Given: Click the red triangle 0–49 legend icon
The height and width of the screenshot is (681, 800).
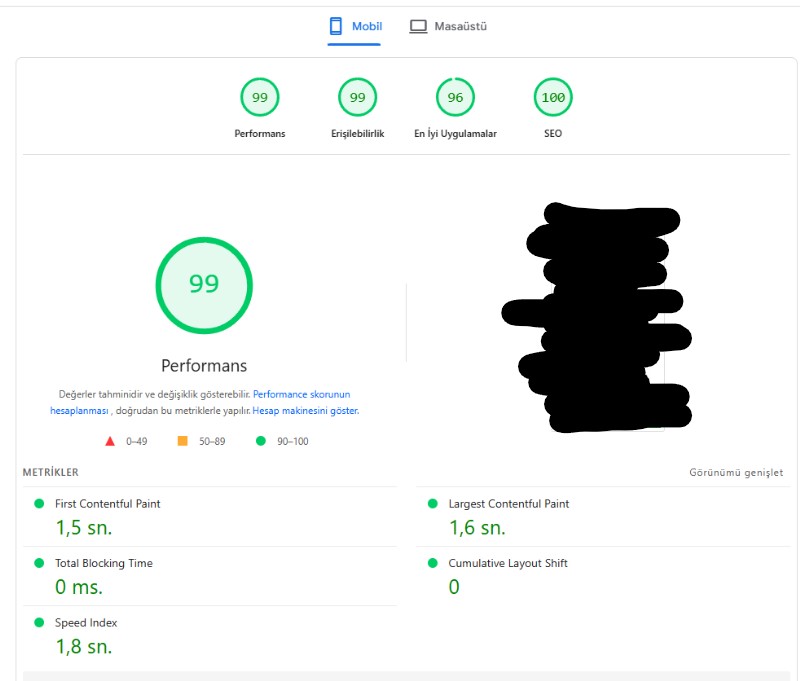Looking at the screenshot, I should coord(110,441).
